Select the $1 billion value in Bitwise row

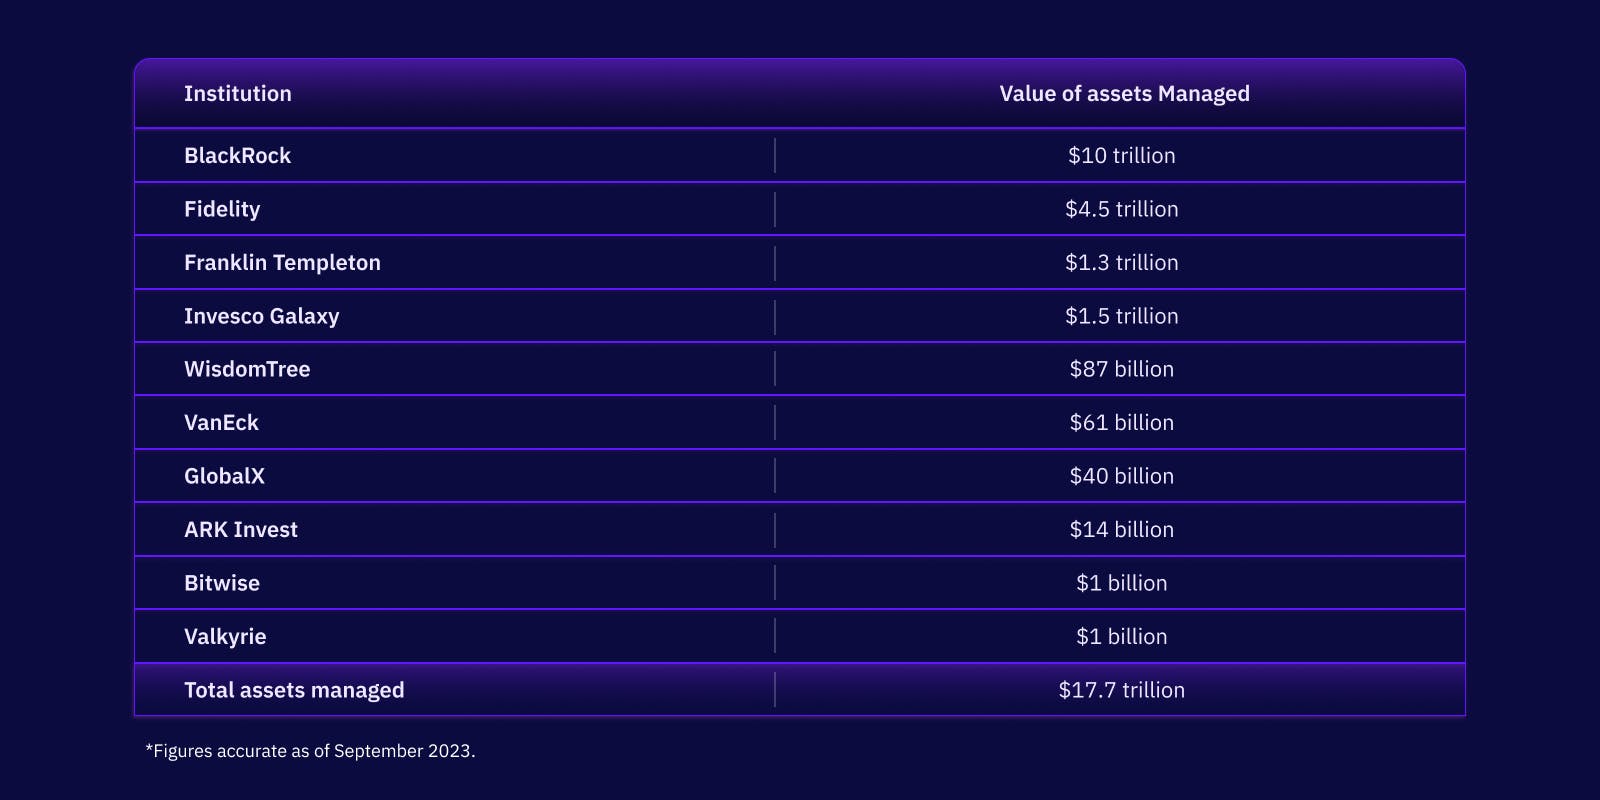1121,584
